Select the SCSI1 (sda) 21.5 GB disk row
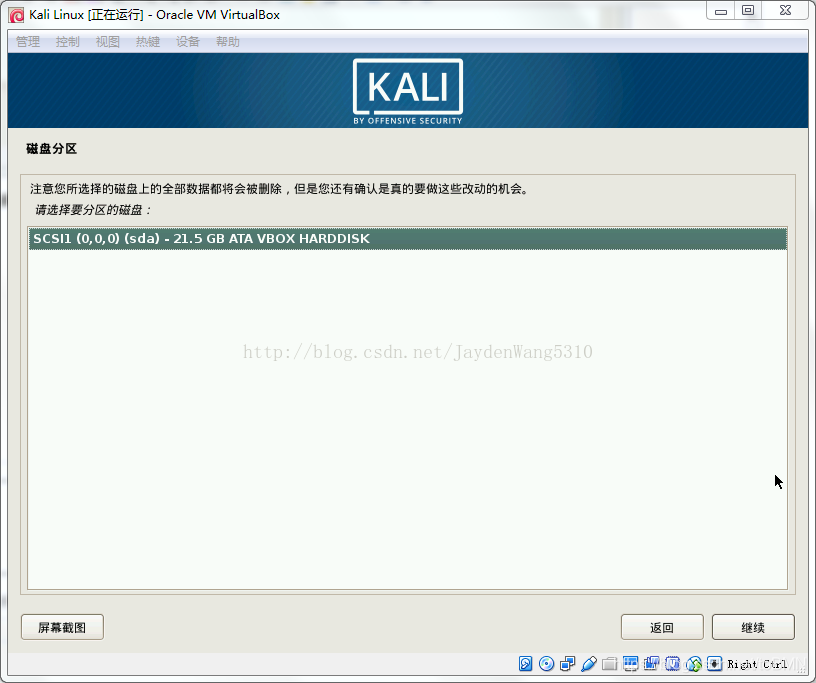816x683 pixels. coord(408,239)
